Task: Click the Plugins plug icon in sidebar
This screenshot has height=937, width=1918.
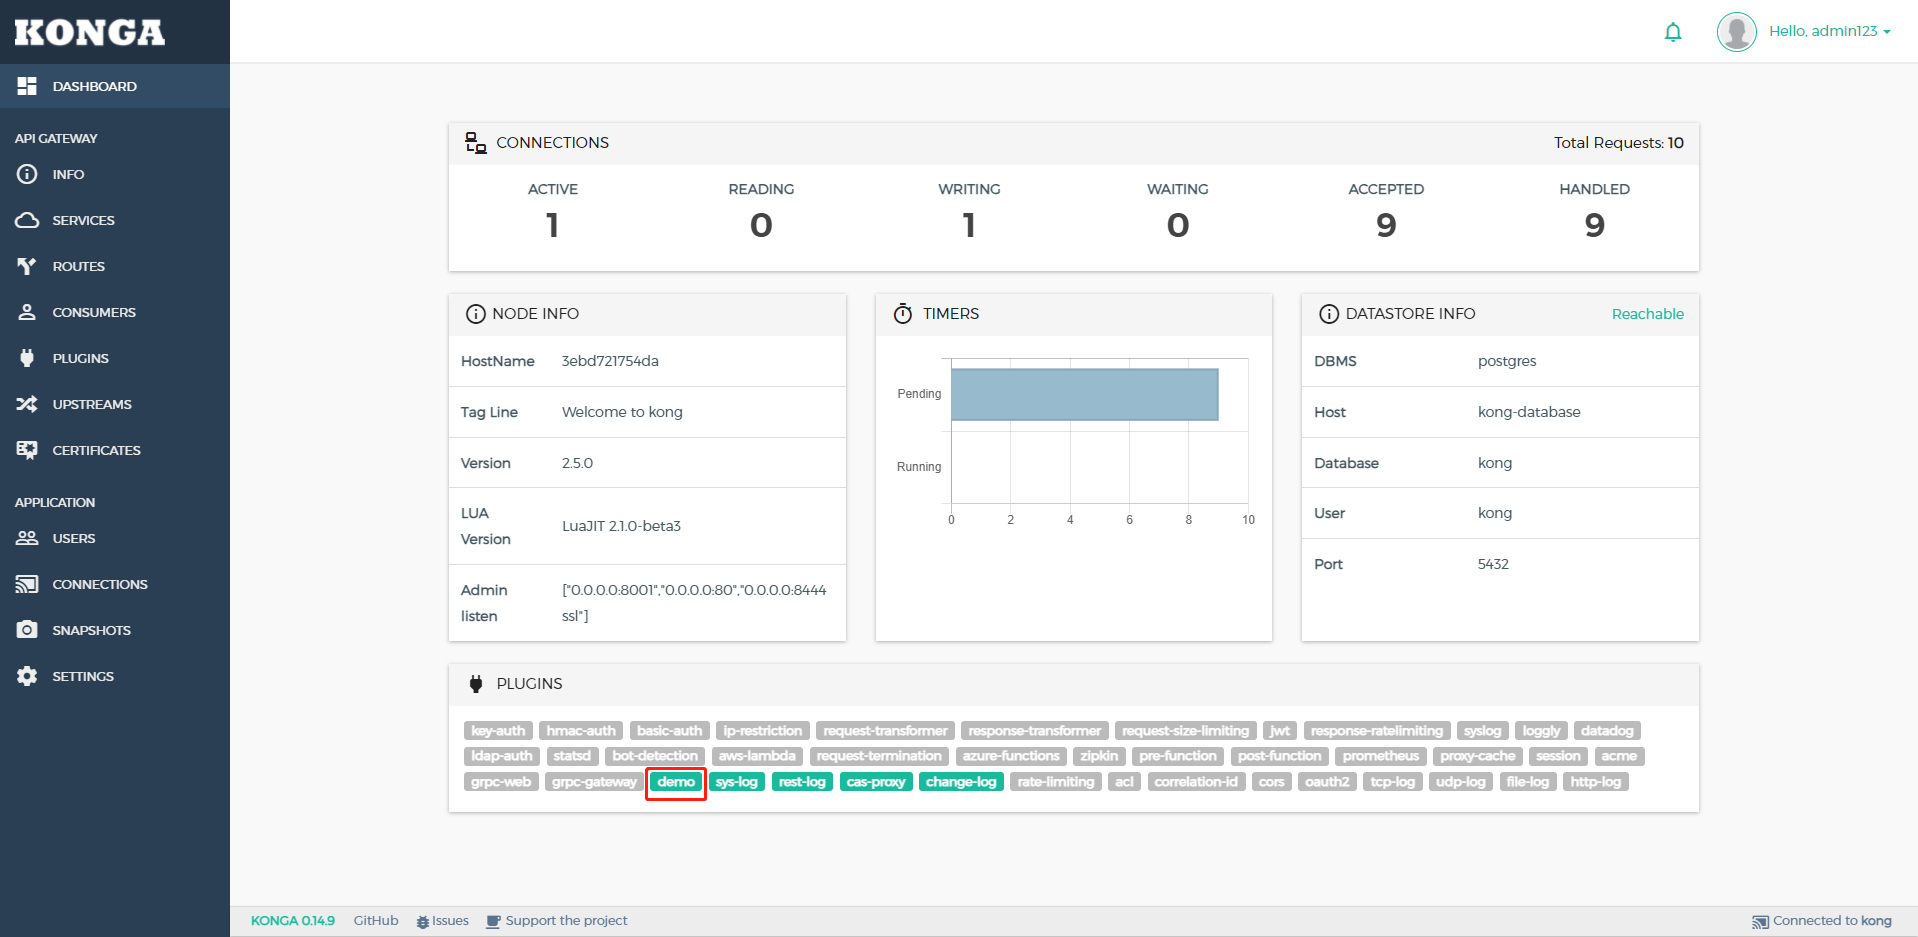Action: tap(27, 358)
